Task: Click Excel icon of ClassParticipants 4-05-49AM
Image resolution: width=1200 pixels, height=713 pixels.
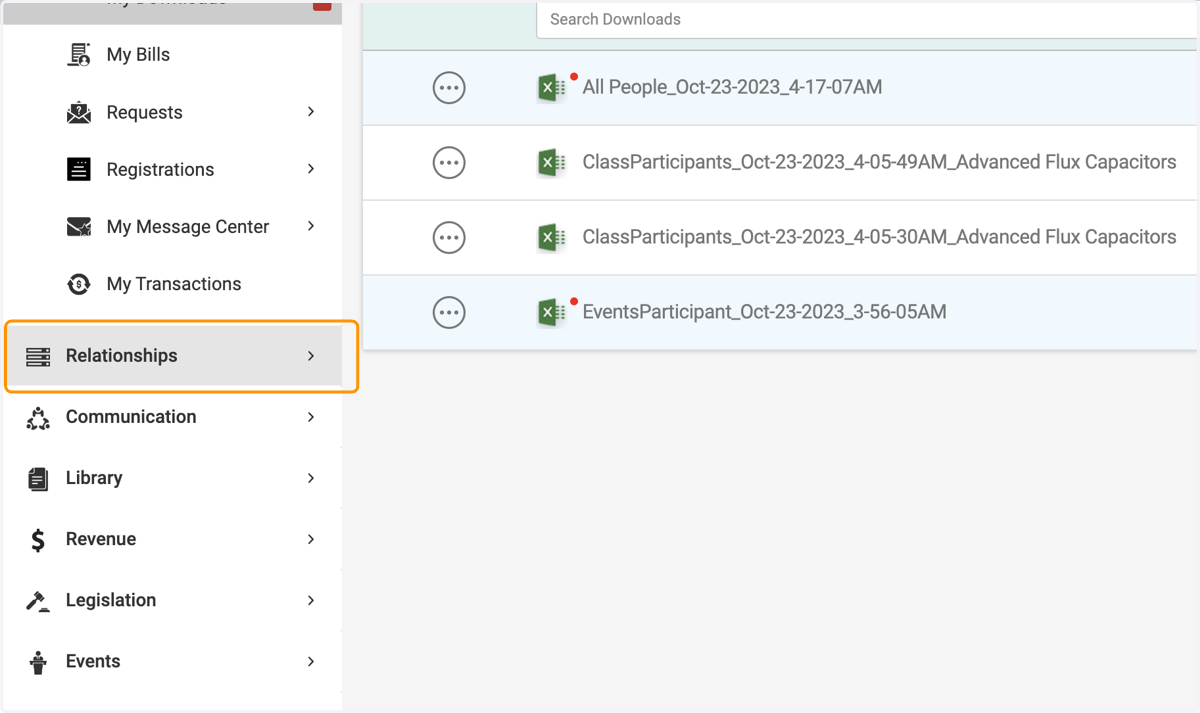Action: (x=551, y=162)
